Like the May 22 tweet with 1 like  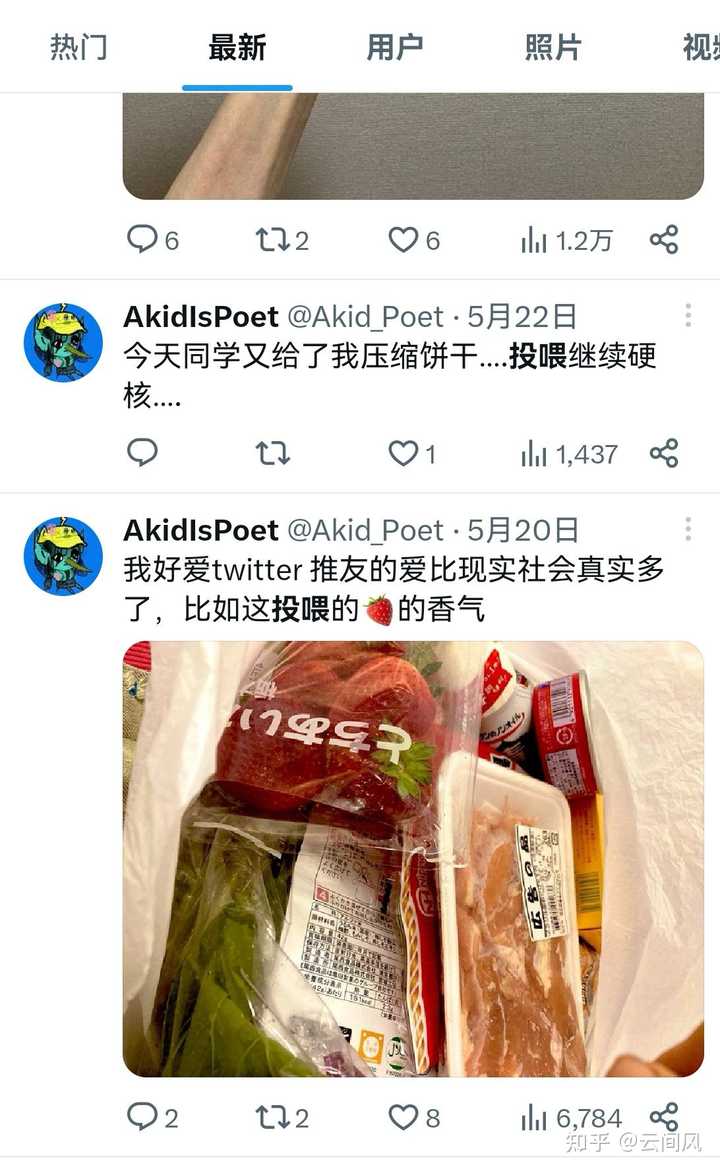pos(412,453)
